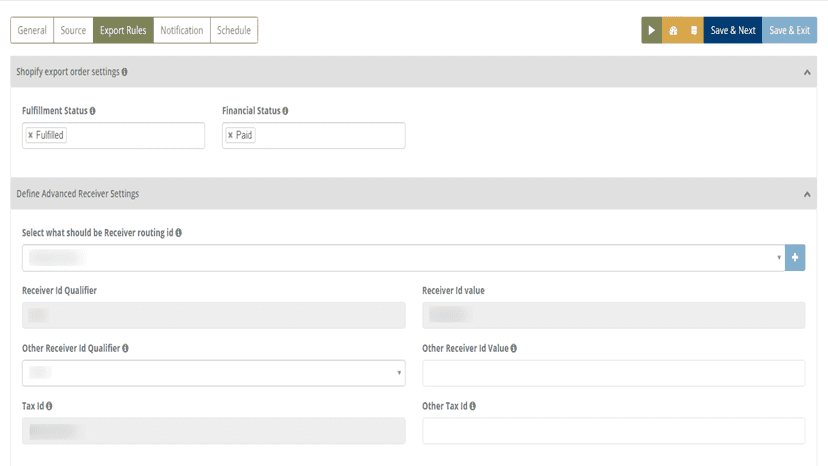Click info icon beside Tax Id label

coord(49,406)
